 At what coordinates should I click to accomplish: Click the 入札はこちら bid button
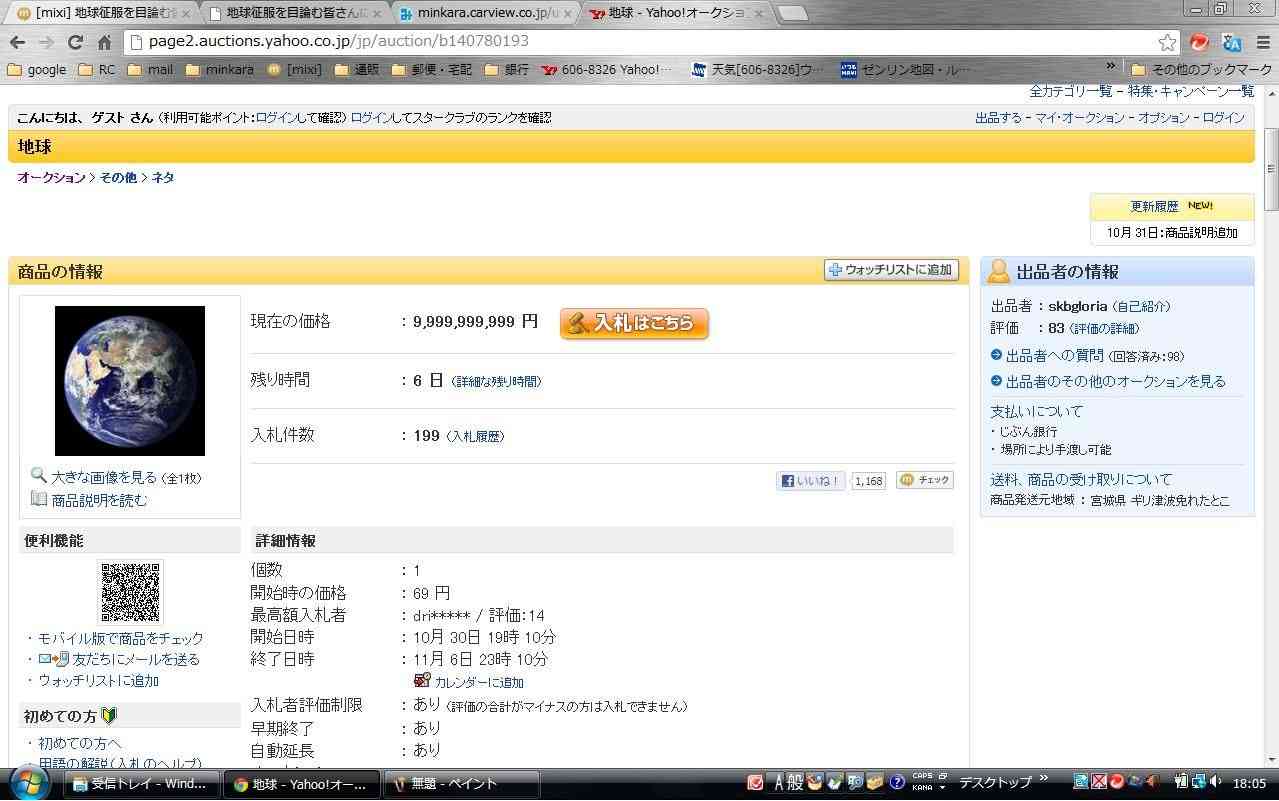pos(634,323)
